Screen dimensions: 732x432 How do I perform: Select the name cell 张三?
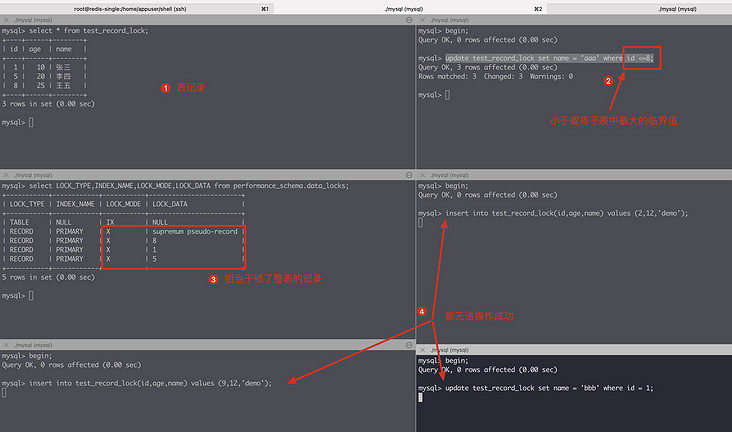pyautogui.click(x=63, y=67)
